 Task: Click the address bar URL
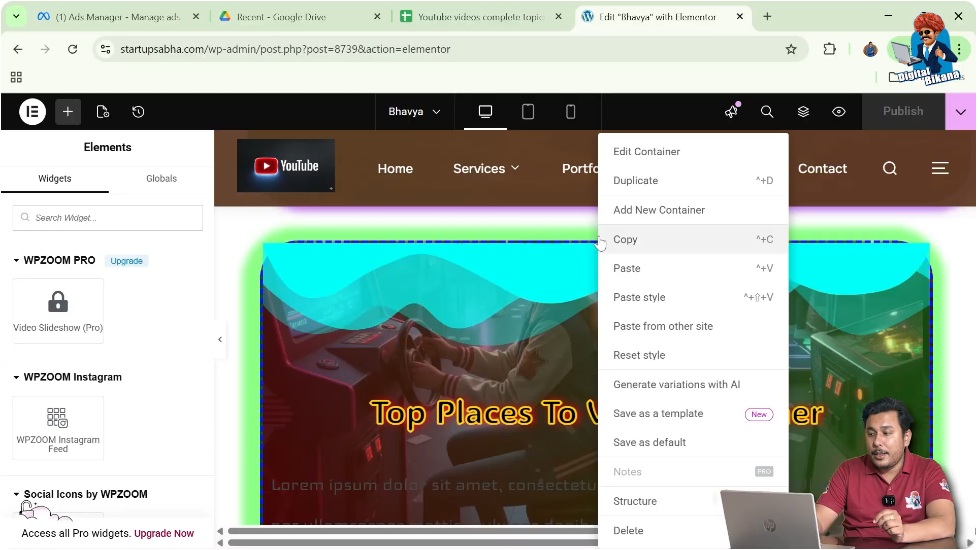tap(285, 49)
